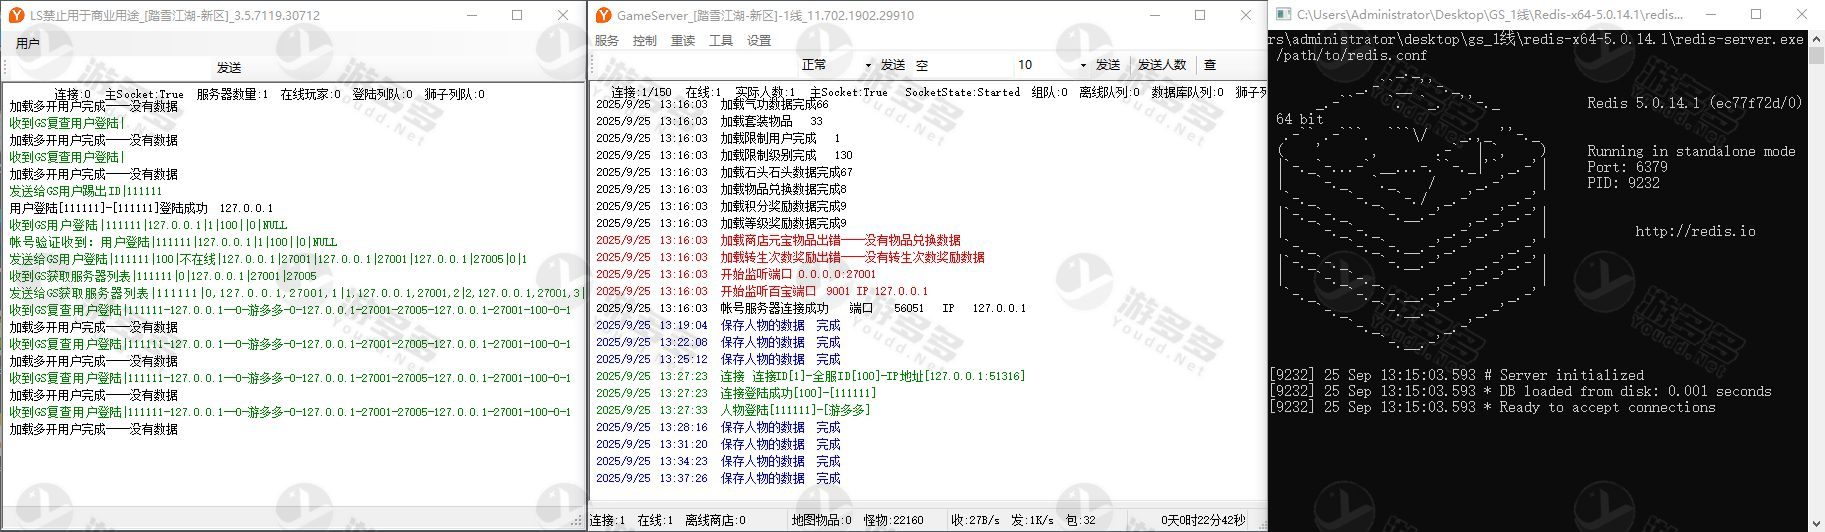Open the 控制 menu in GameServer
The width and height of the screenshot is (1825, 532).
pos(645,41)
